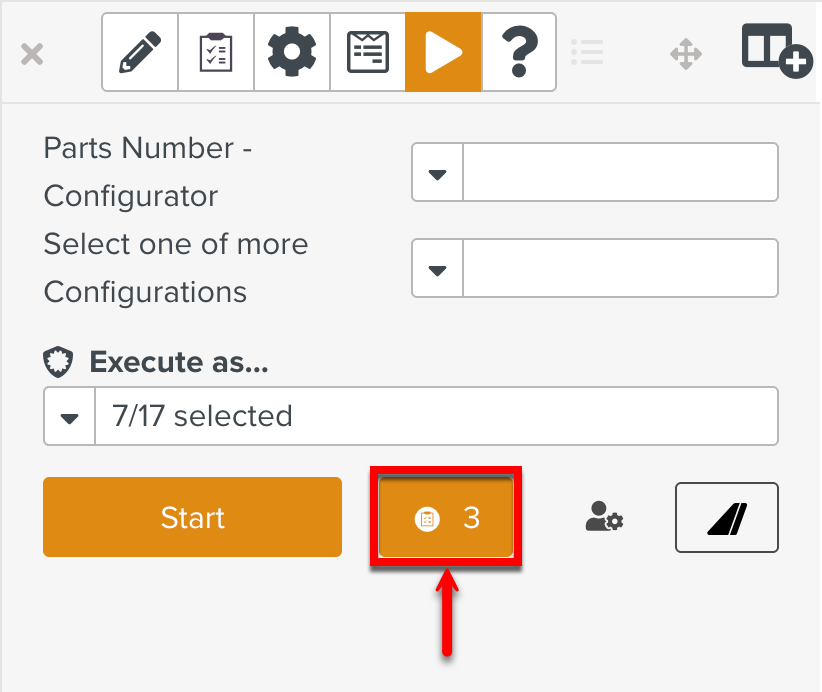This screenshot has width=822, height=692.
Task: Click the black slanted-stripes outlined button
Action: 727,518
